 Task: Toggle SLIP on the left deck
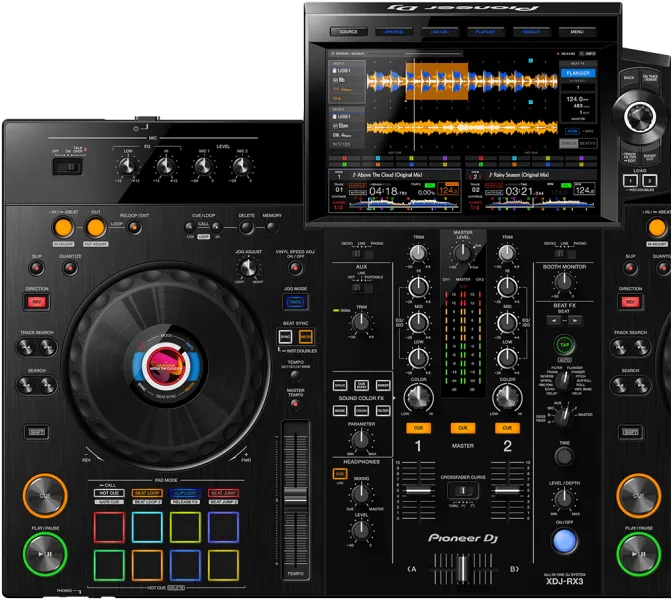click(x=36, y=268)
